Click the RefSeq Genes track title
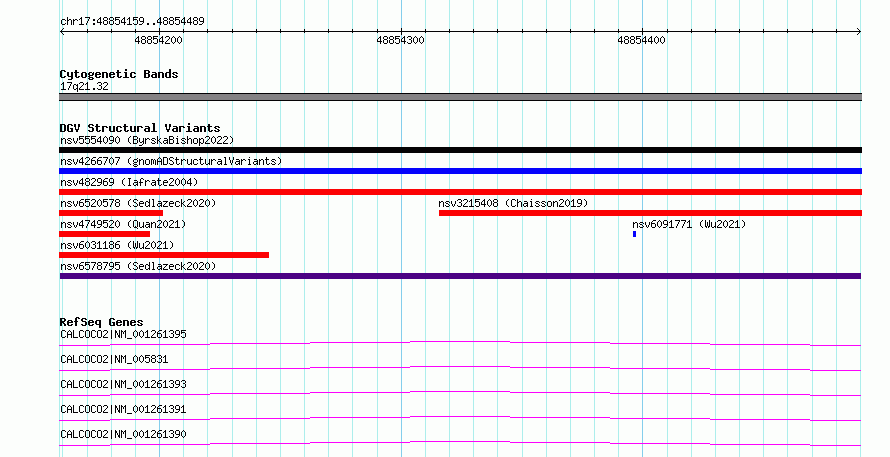Screen dimensions: 890x457 coord(101,322)
